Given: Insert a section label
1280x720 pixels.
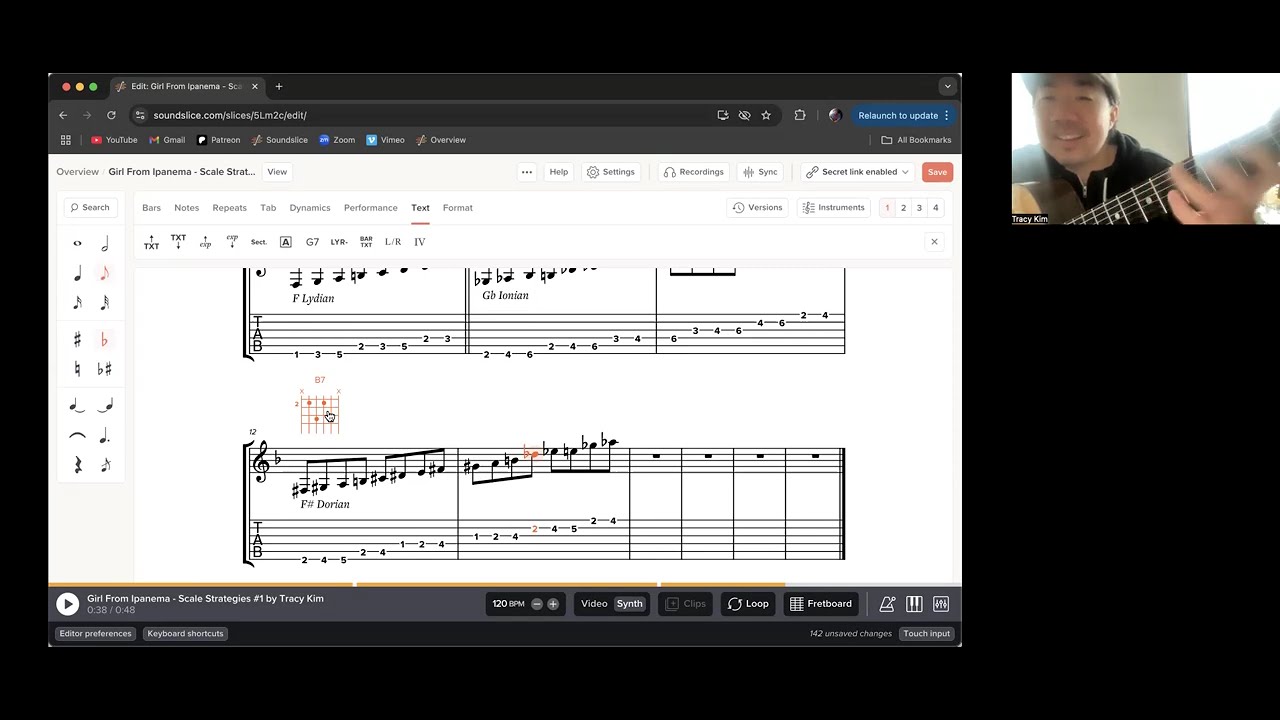Looking at the screenshot, I should click(259, 242).
